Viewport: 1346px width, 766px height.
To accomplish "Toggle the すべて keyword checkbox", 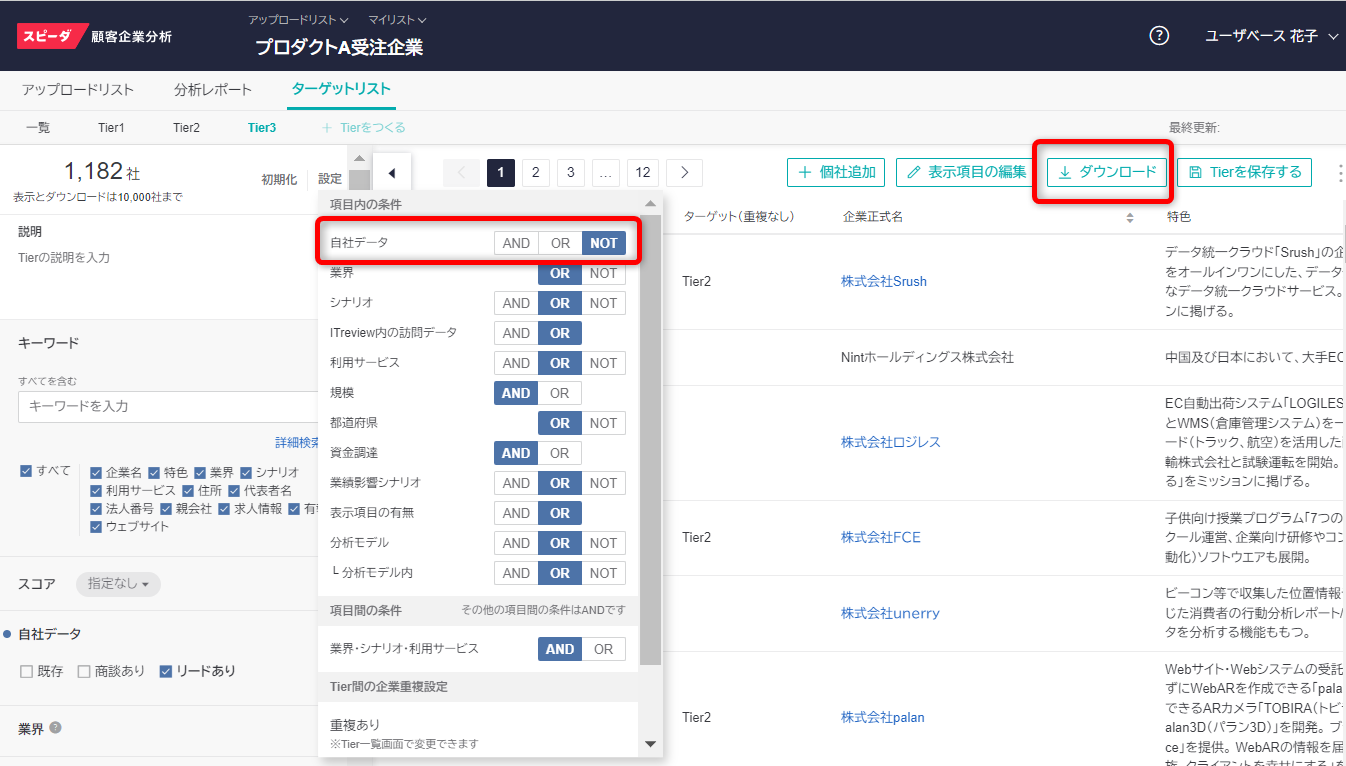I will point(27,471).
